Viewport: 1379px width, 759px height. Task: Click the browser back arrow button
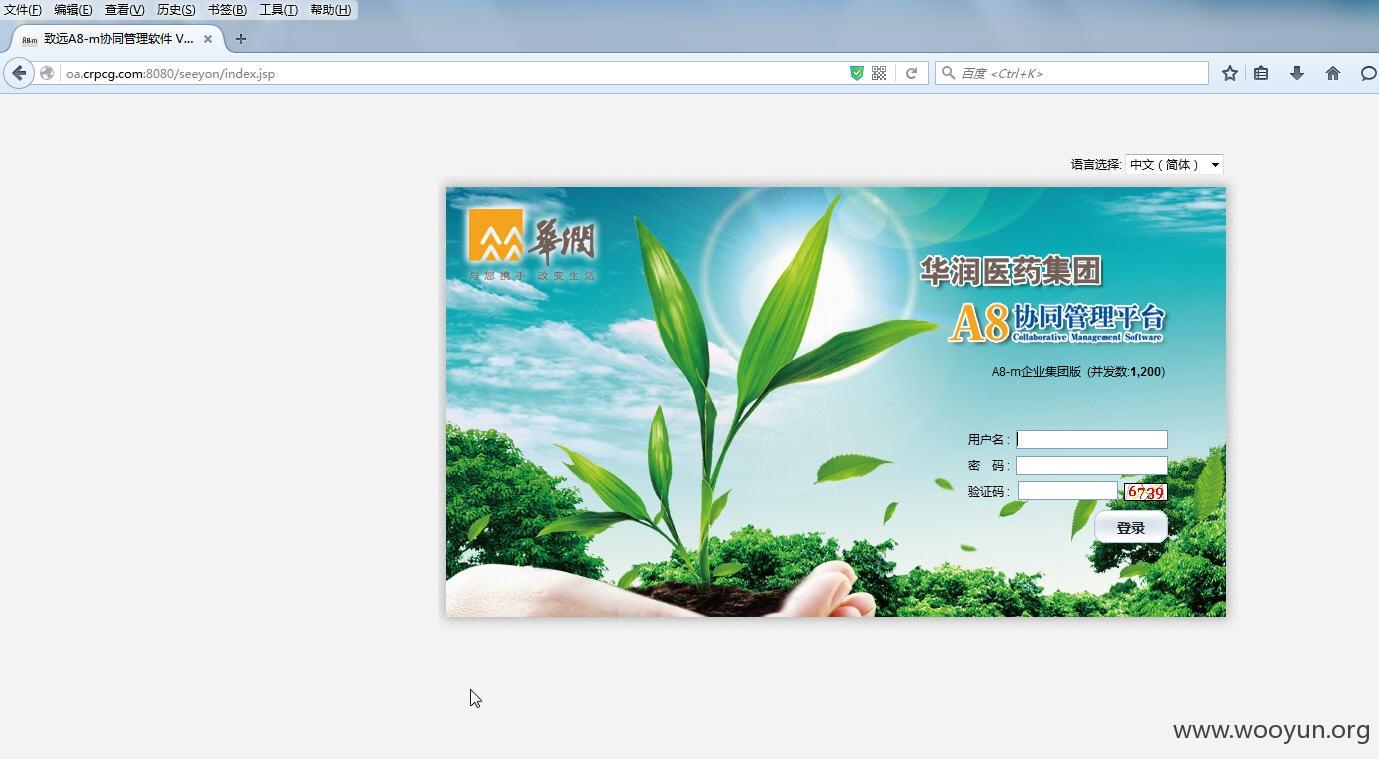coord(19,73)
